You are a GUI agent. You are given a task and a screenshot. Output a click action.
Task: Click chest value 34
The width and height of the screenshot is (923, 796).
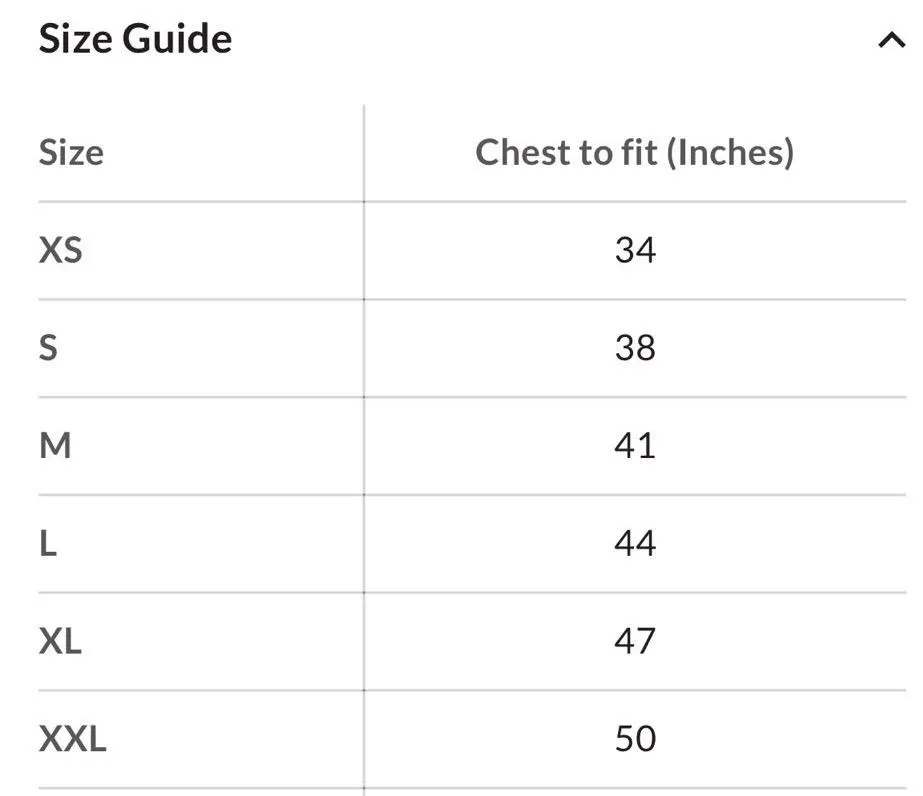(x=635, y=249)
